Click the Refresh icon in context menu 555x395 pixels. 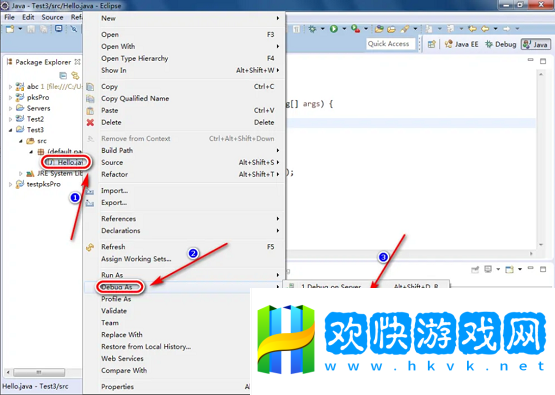[x=90, y=247]
